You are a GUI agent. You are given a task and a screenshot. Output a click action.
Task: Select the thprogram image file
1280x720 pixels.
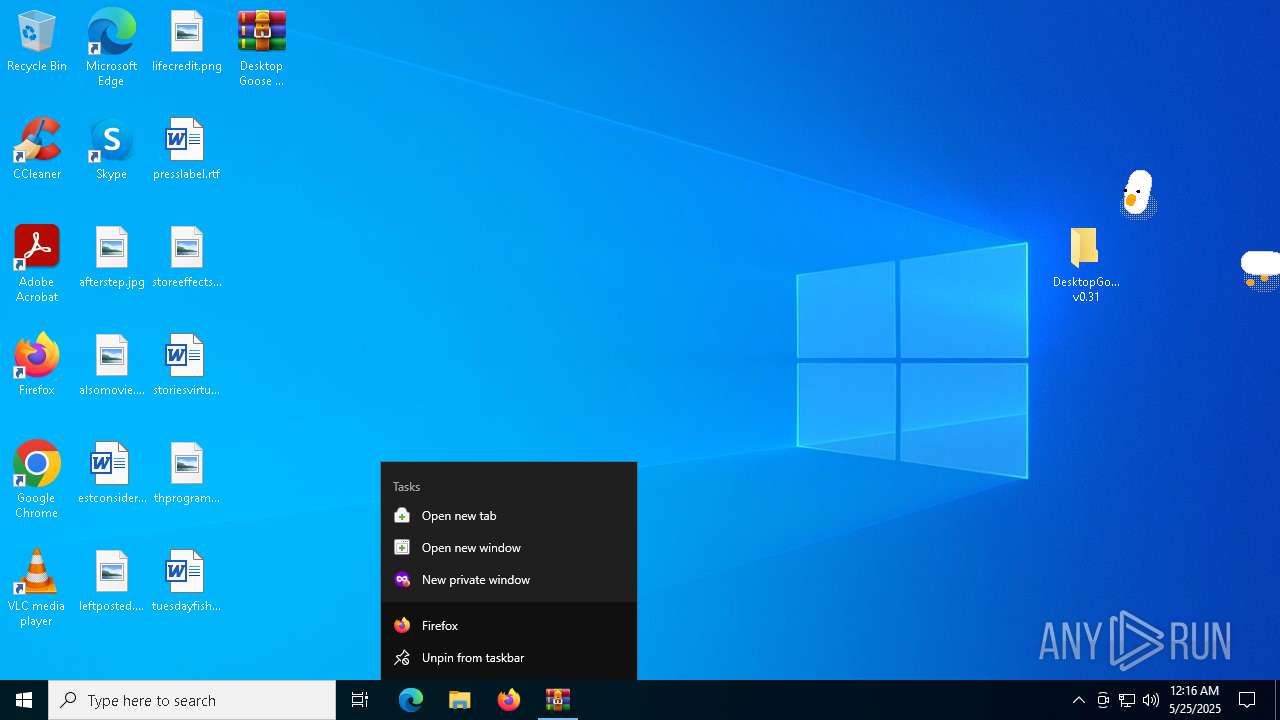point(187,474)
